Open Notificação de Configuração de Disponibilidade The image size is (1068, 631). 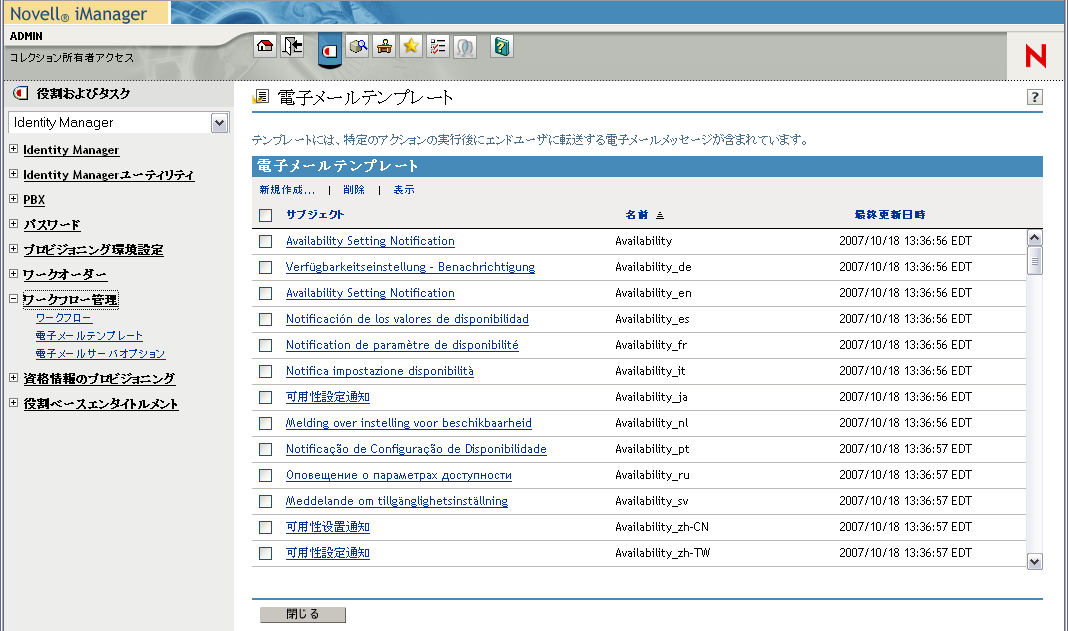(416, 449)
